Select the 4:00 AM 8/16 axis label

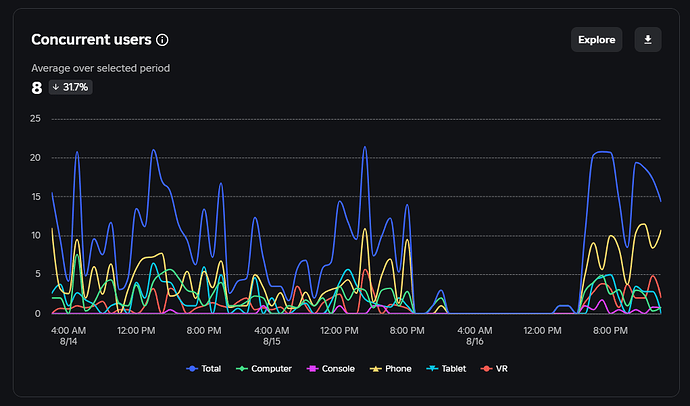[476, 335]
